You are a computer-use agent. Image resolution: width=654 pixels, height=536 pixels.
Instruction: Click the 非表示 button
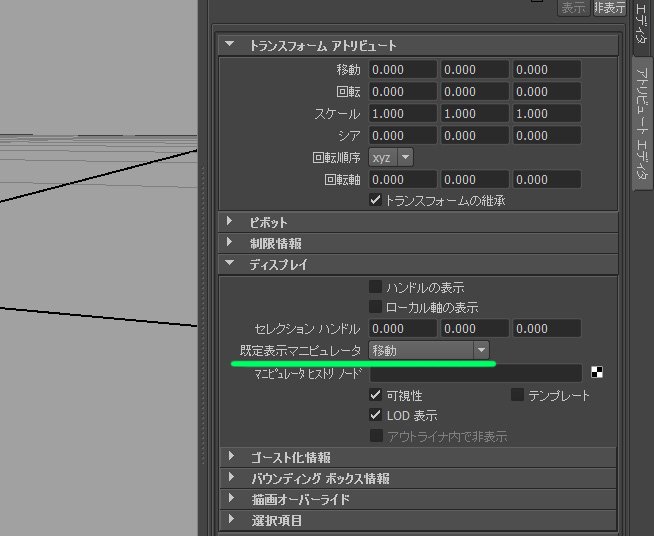pos(609,8)
